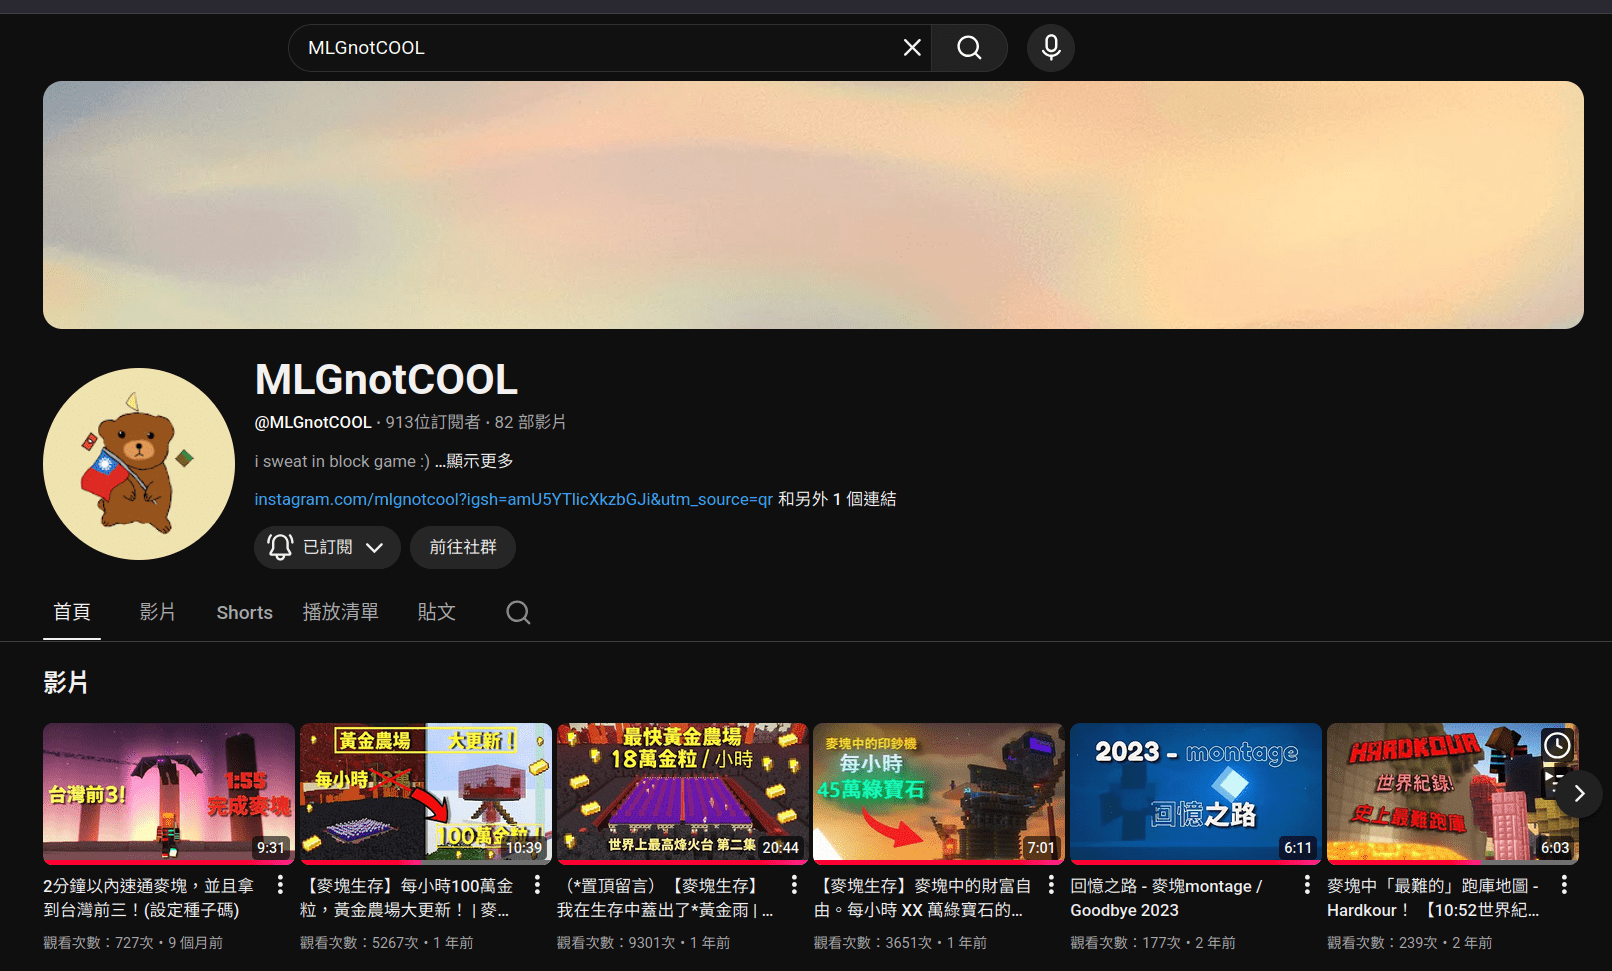The height and width of the screenshot is (971, 1612).
Task: Go to community via 前往社群 button
Action: coord(463,547)
